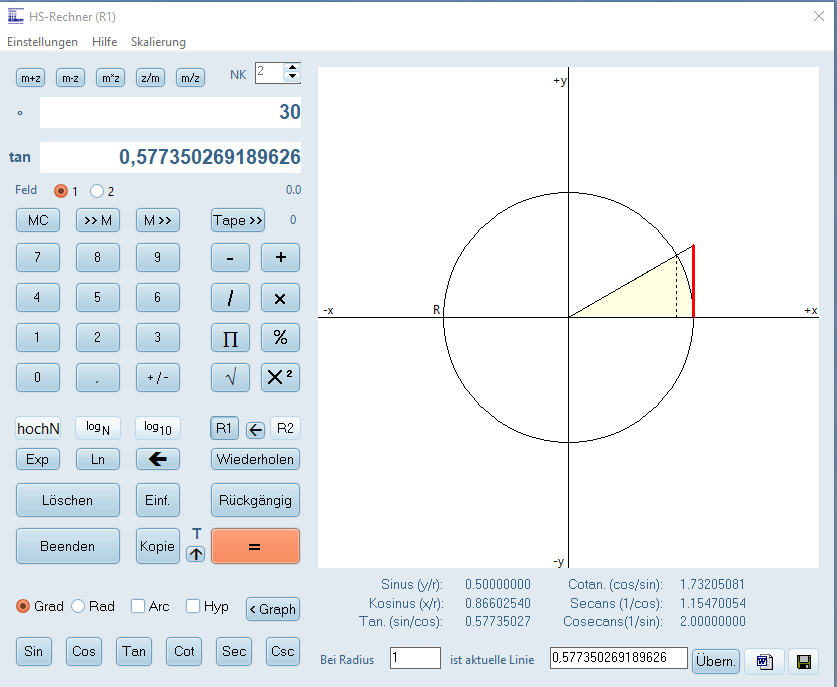Click the Sin function button
The width and height of the screenshot is (837, 687).
coord(34,651)
